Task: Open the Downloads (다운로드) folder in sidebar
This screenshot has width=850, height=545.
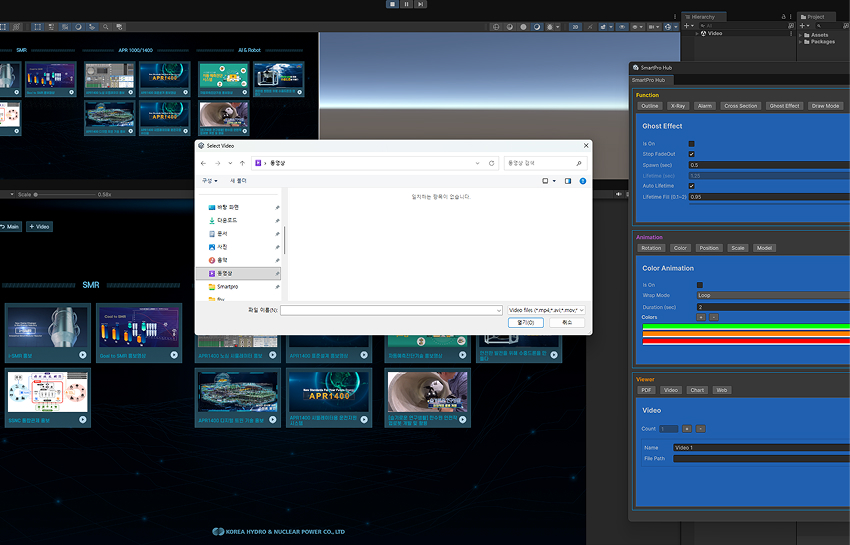Action: tap(227, 220)
